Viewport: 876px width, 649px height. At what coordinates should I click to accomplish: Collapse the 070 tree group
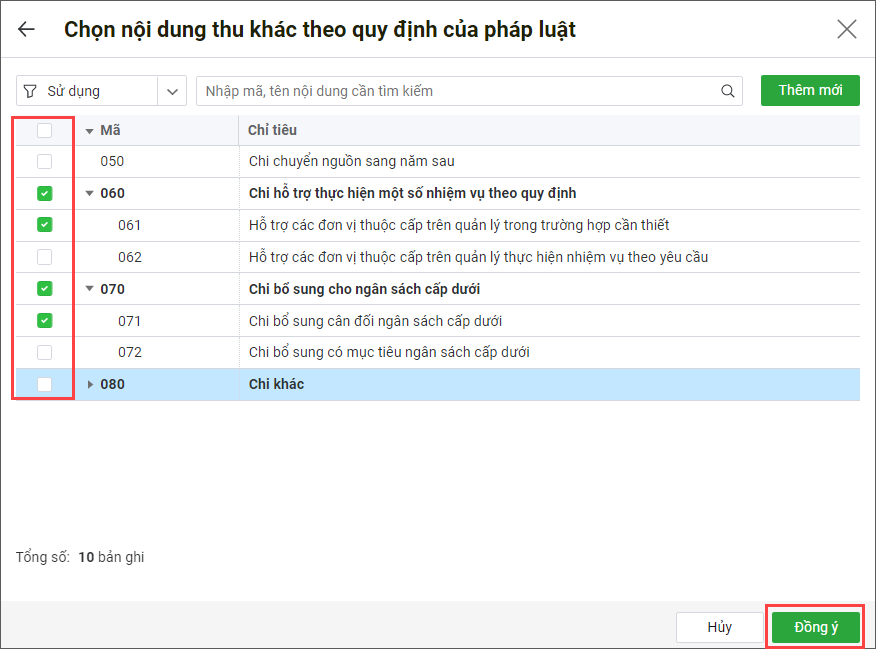(x=89, y=289)
